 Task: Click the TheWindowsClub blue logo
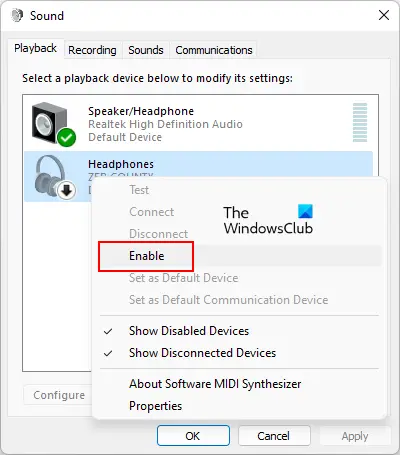[305, 211]
